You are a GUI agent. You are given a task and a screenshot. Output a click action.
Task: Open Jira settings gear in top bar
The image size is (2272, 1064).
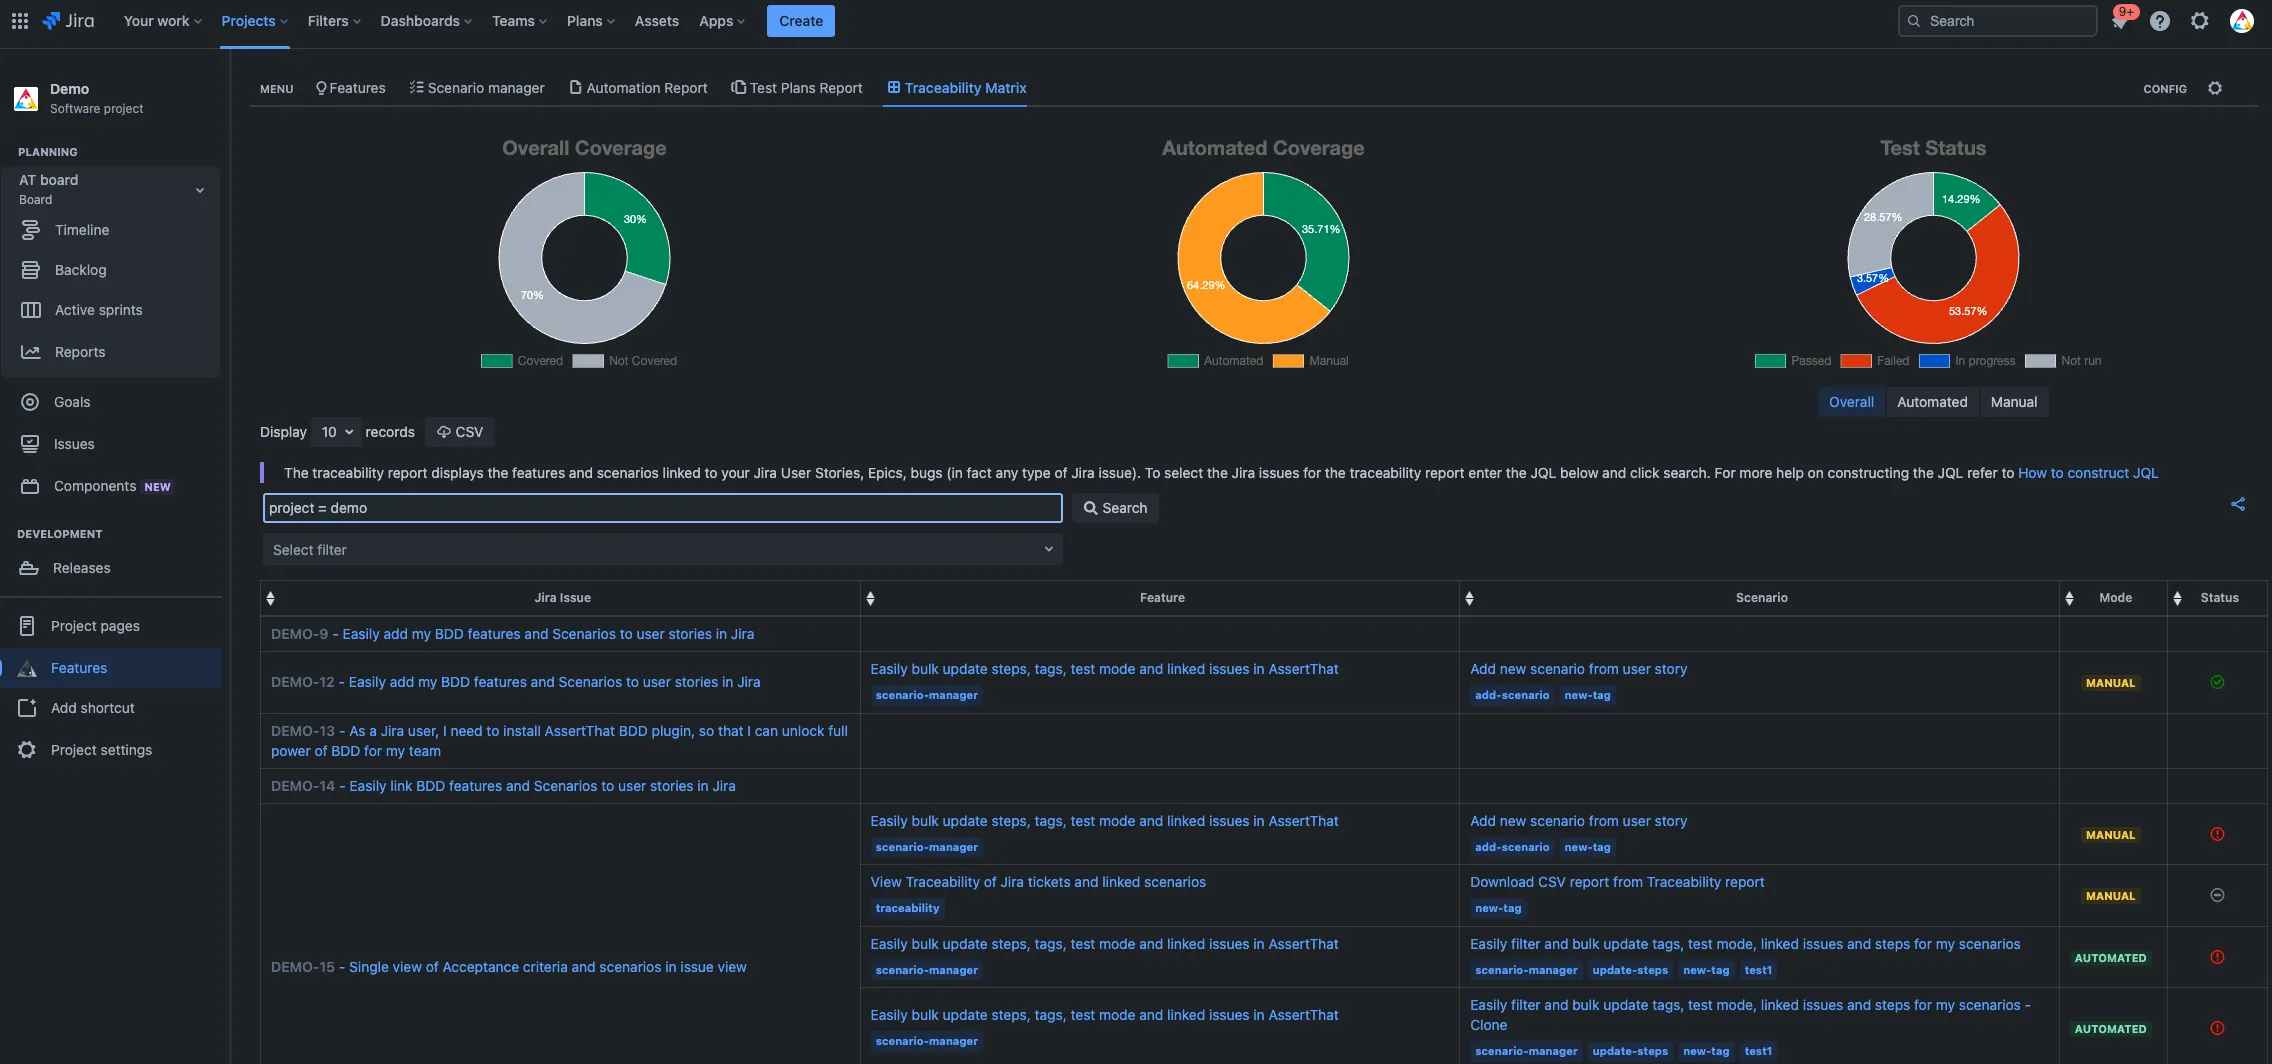[2200, 21]
